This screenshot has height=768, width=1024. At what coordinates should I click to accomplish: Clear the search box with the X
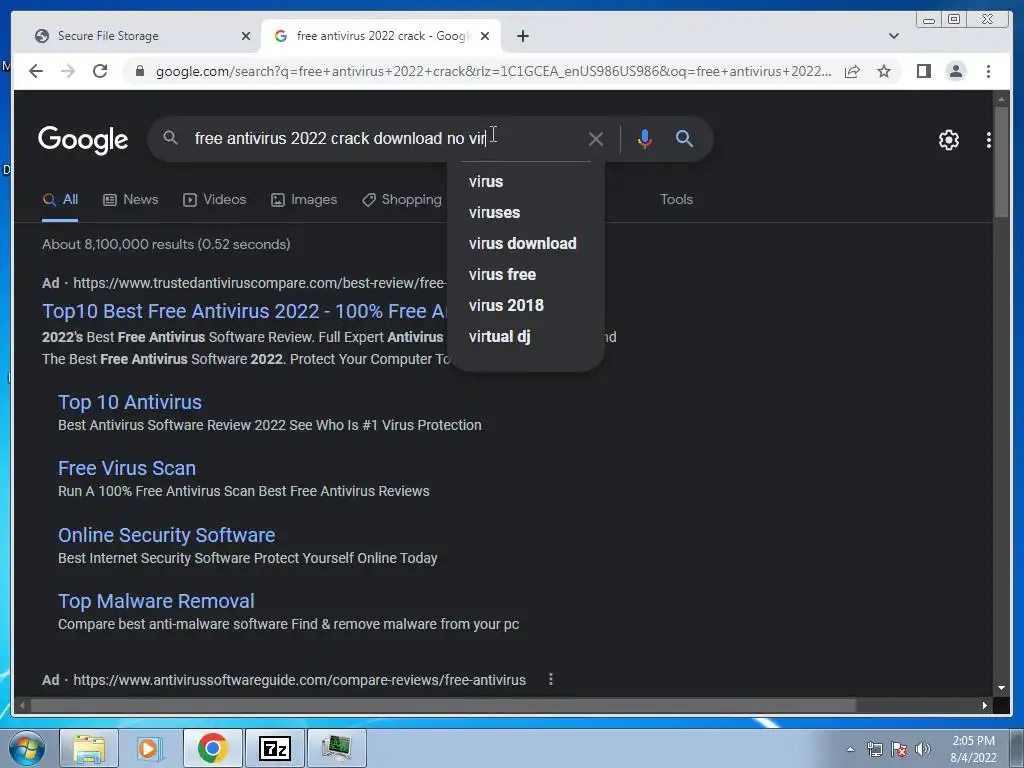click(595, 139)
